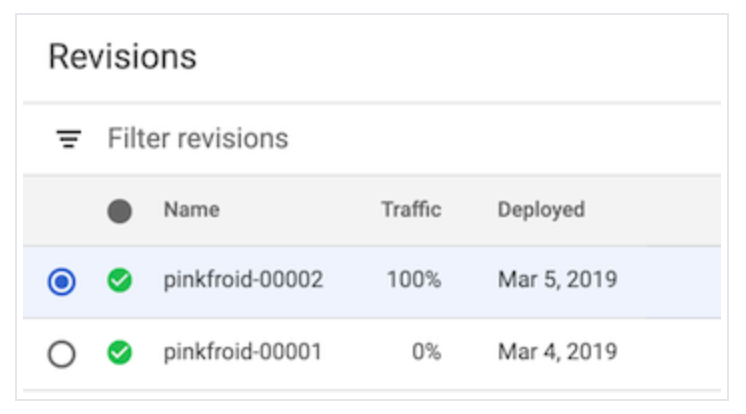
Task: Click the pinkfroid-00001 table row
Action: (660, 354)
